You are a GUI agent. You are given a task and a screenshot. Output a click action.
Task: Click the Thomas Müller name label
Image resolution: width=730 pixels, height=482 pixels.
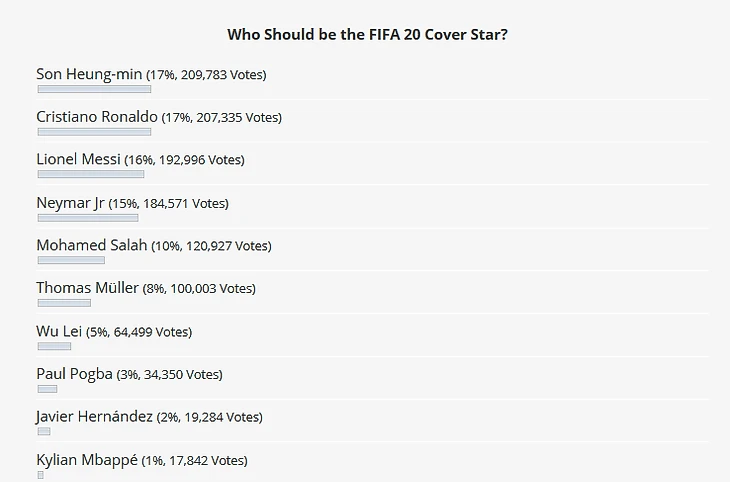tap(87, 288)
